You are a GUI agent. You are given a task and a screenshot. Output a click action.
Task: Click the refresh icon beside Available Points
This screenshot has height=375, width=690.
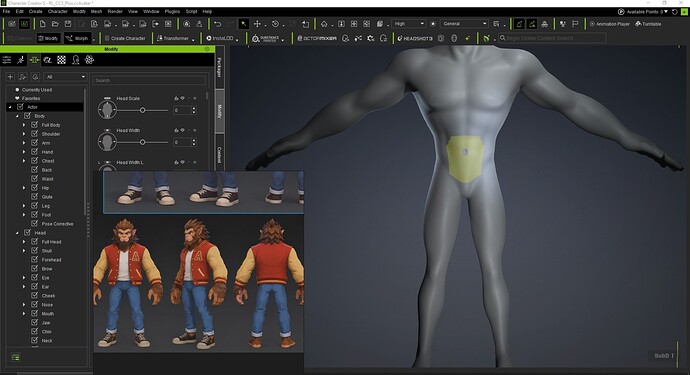click(x=674, y=11)
